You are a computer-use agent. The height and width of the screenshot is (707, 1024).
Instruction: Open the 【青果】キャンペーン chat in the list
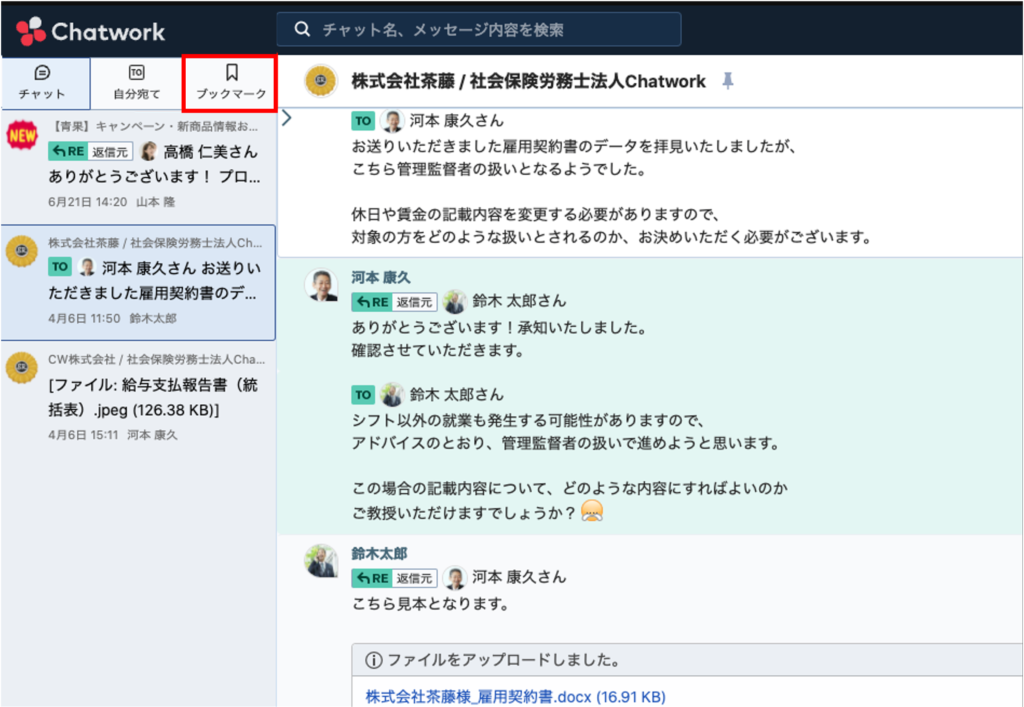tap(138, 165)
